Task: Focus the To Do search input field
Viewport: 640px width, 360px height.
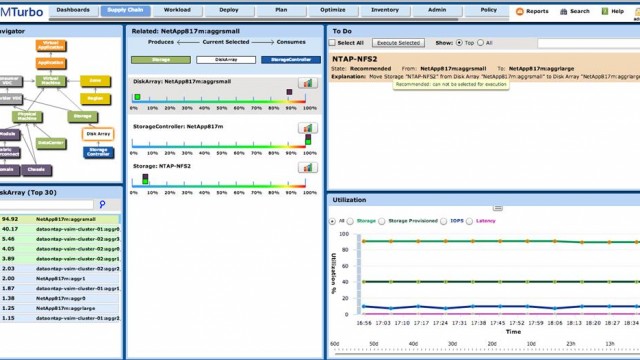Action: pos(589,43)
